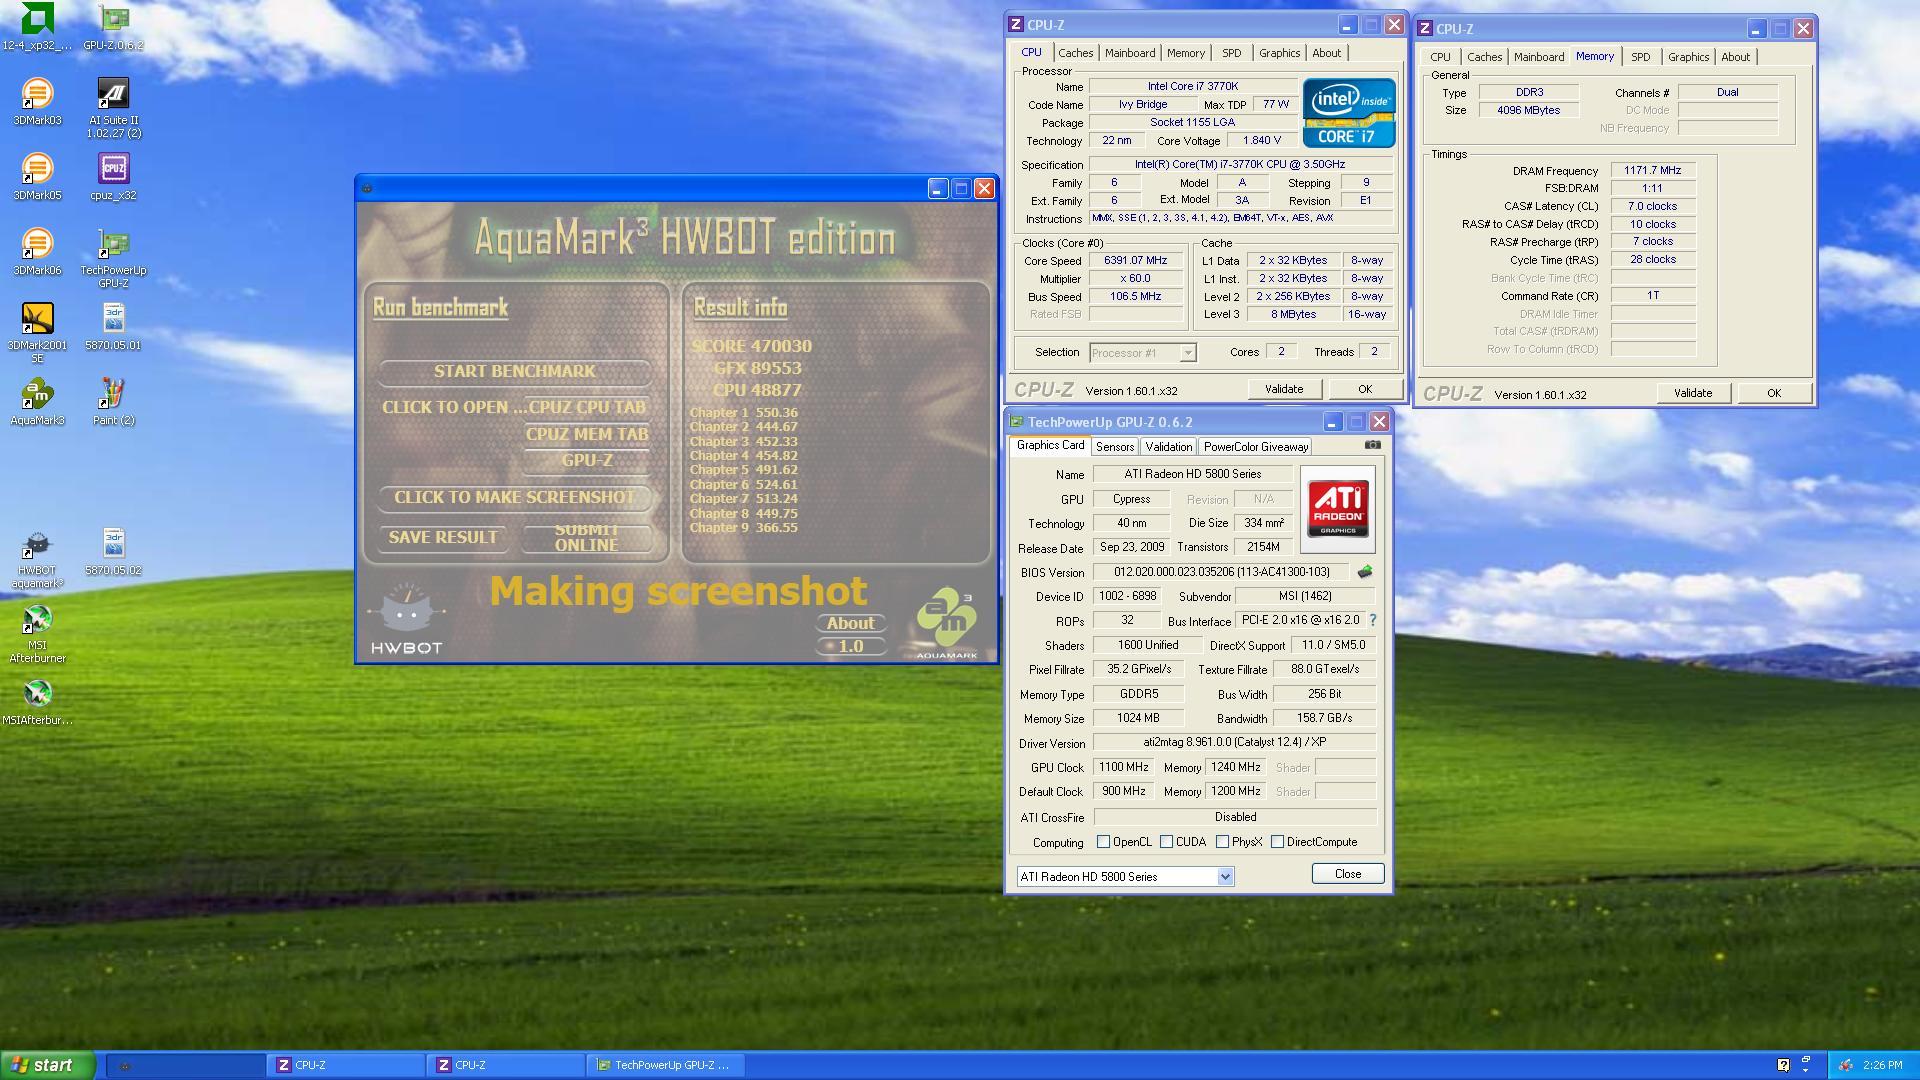Toggle the OpenCL checkbox in GPU-Z
Viewport: 1920px width, 1080px height.
[x=1103, y=842]
